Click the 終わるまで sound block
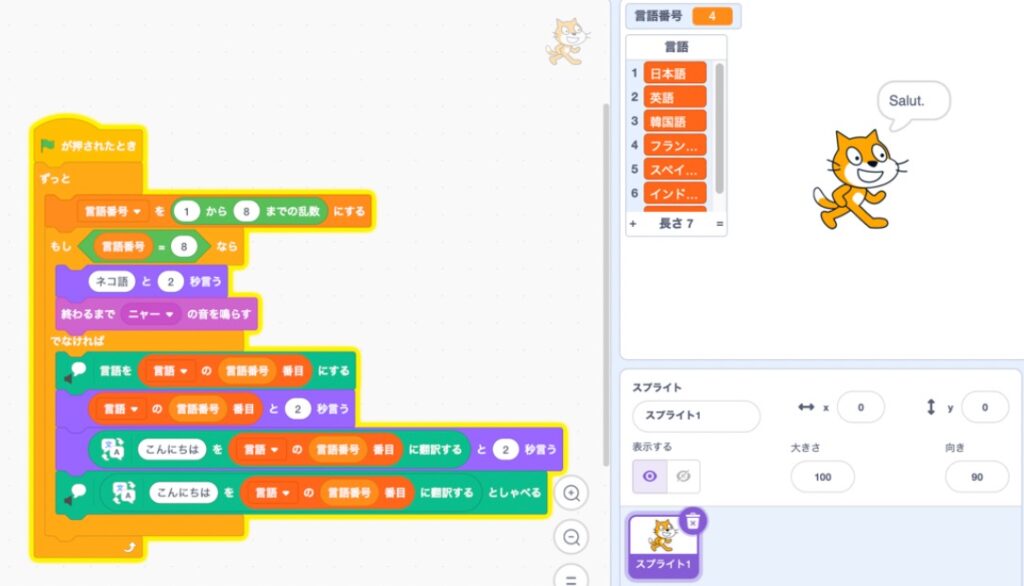Viewport: 1024px width, 586px height. pyautogui.click(x=157, y=314)
